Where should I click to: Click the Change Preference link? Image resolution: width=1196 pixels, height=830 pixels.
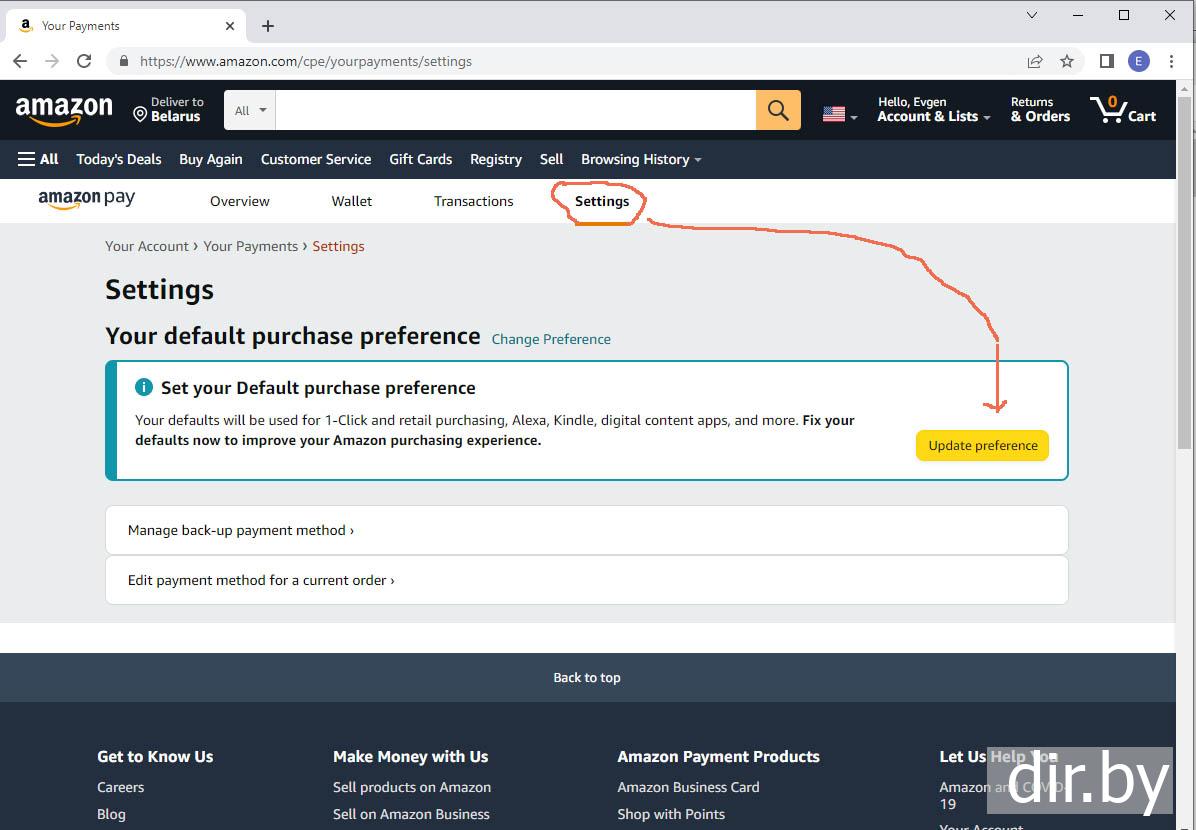click(551, 339)
